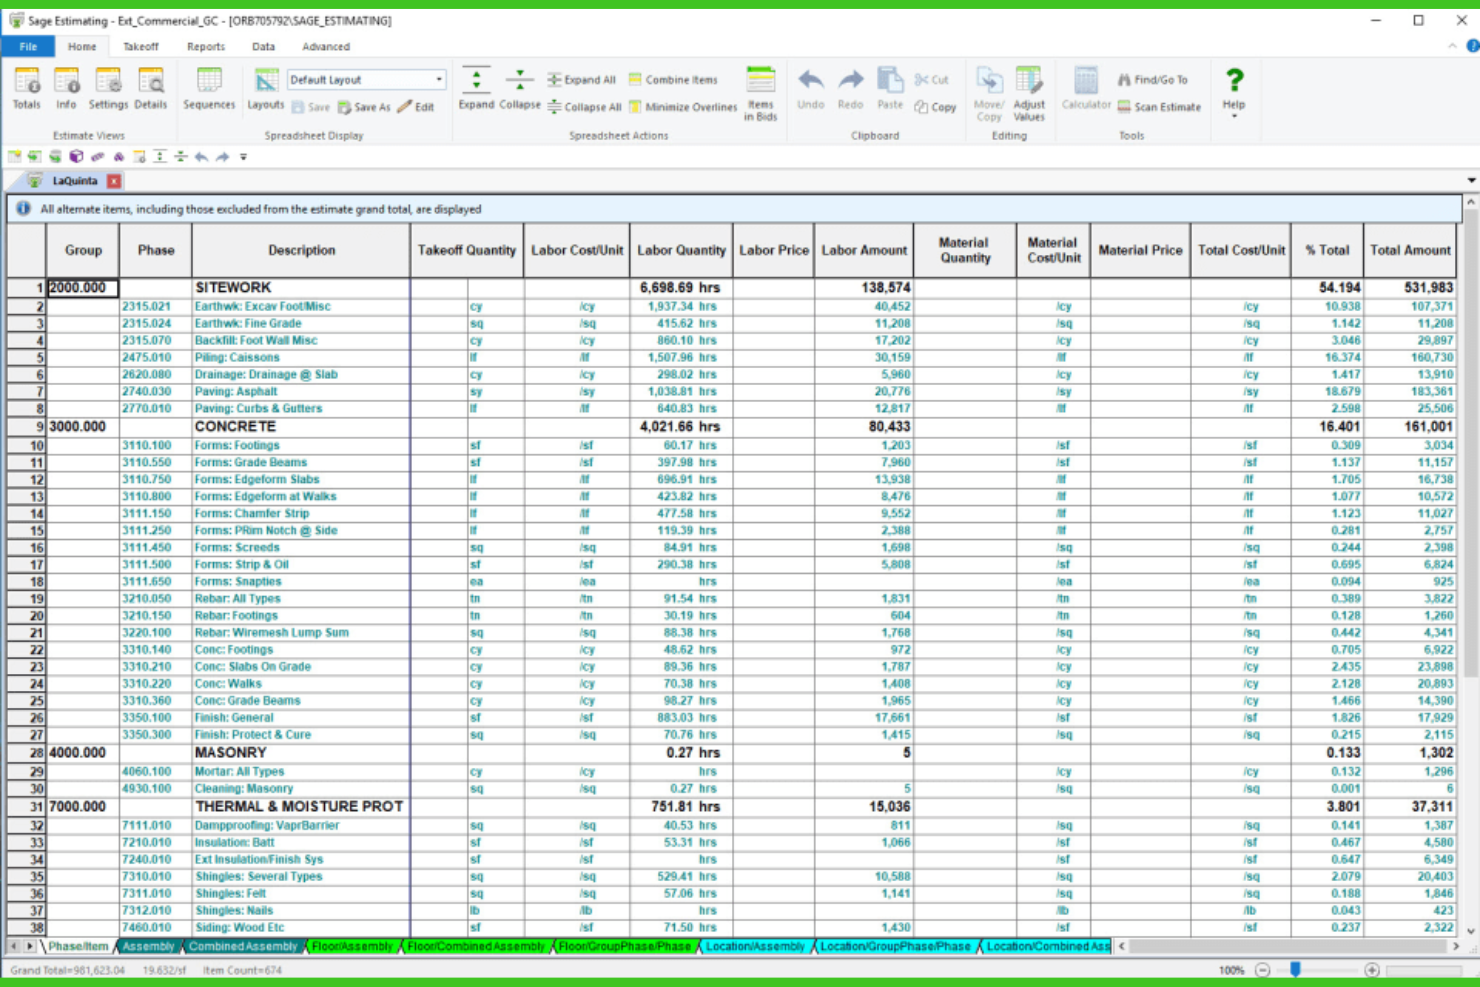The height and width of the screenshot is (987, 1480).
Task: Switch to the Reports ribbon tab
Action: 206,47
